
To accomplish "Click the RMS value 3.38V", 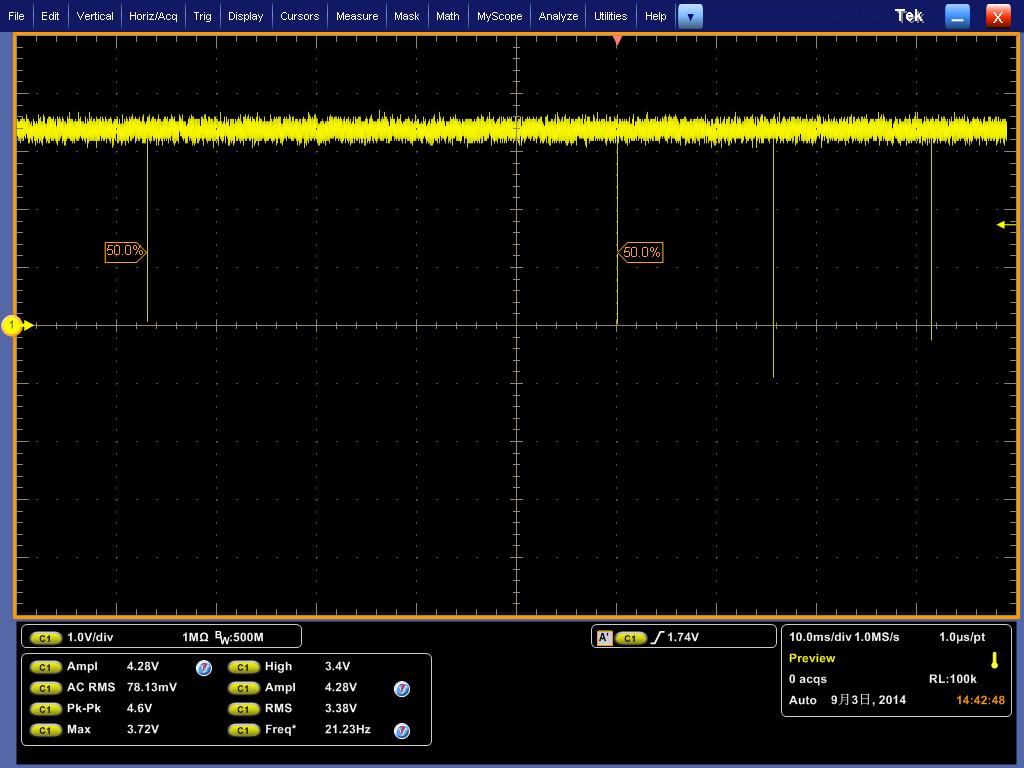I will pos(340,709).
